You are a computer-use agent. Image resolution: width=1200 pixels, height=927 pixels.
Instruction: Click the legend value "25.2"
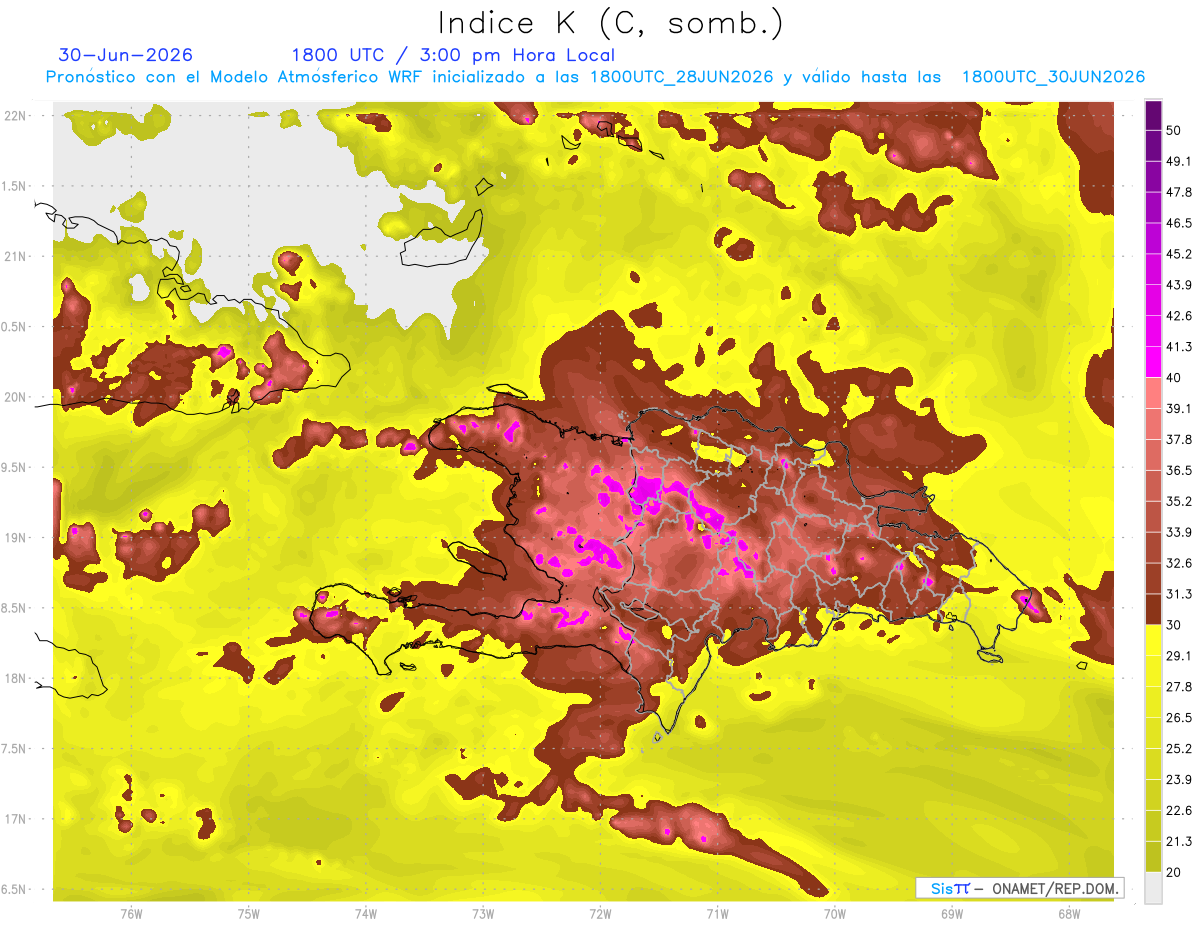[1179, 749]
